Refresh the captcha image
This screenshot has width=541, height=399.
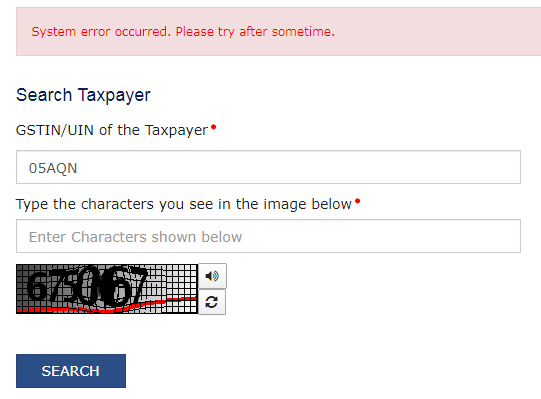click(x=212, y=302)
